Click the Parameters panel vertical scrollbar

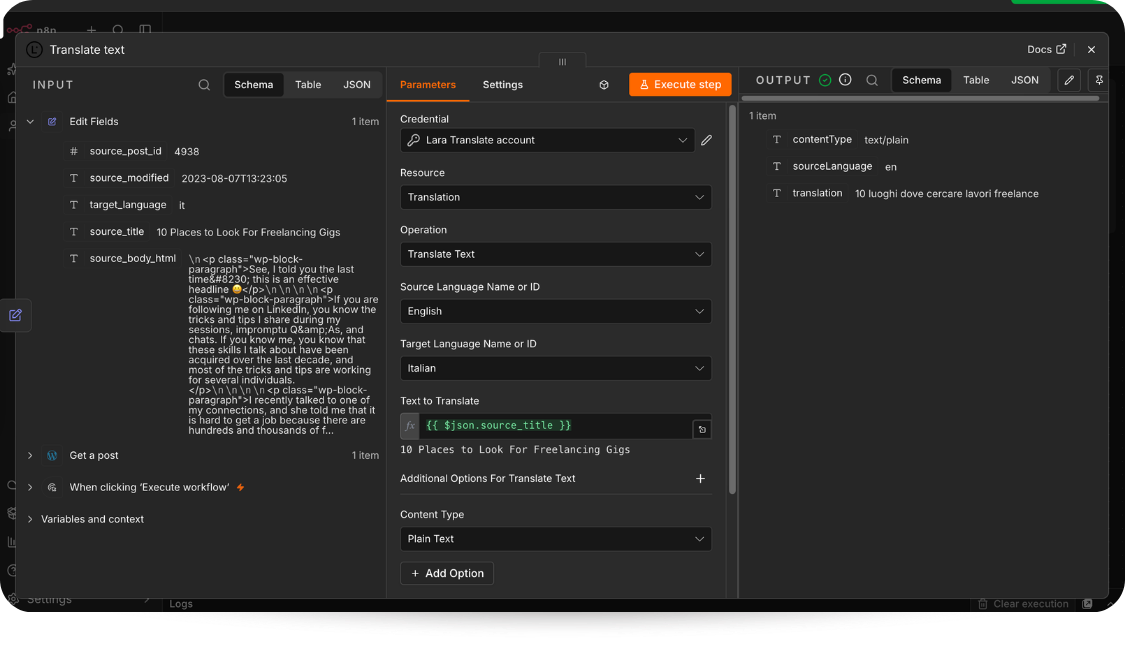pyautogui.click(x=732, y=300)
